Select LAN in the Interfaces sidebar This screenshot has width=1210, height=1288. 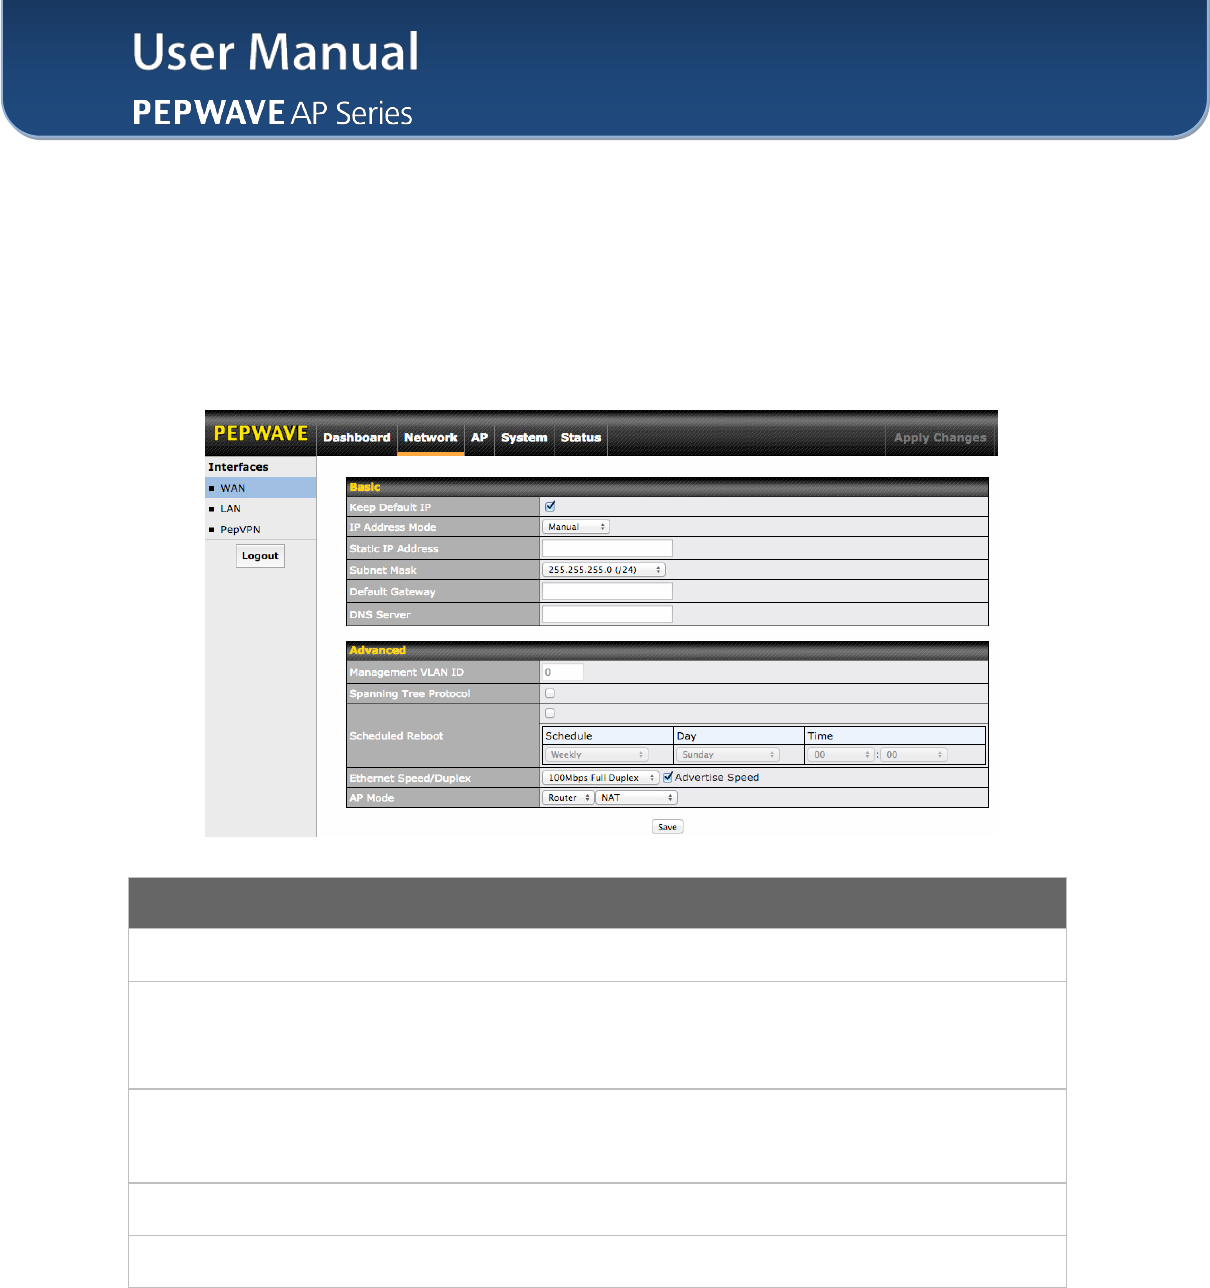coord(261,509)
